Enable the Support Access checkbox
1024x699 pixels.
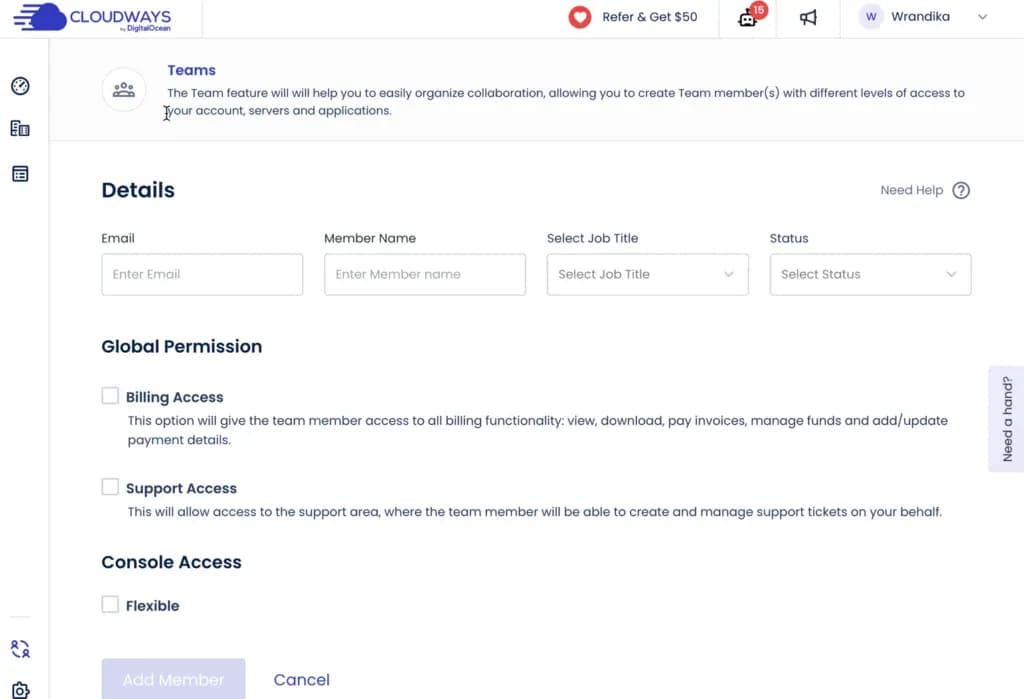(110, 487)
